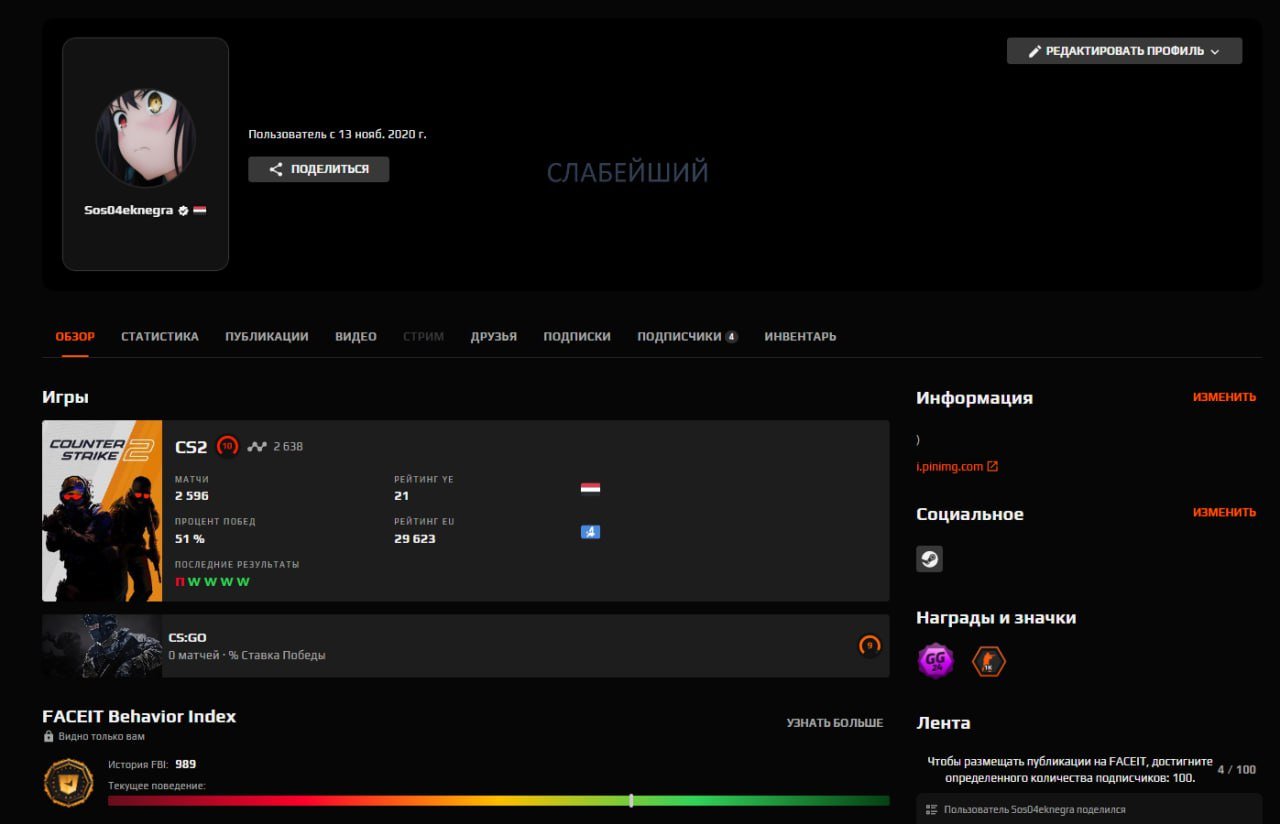Image resolution: width=1280 pixels, height=824 pixels.
Task: Click the ELO graph icon beside 2 638
Action: point(257,447)
